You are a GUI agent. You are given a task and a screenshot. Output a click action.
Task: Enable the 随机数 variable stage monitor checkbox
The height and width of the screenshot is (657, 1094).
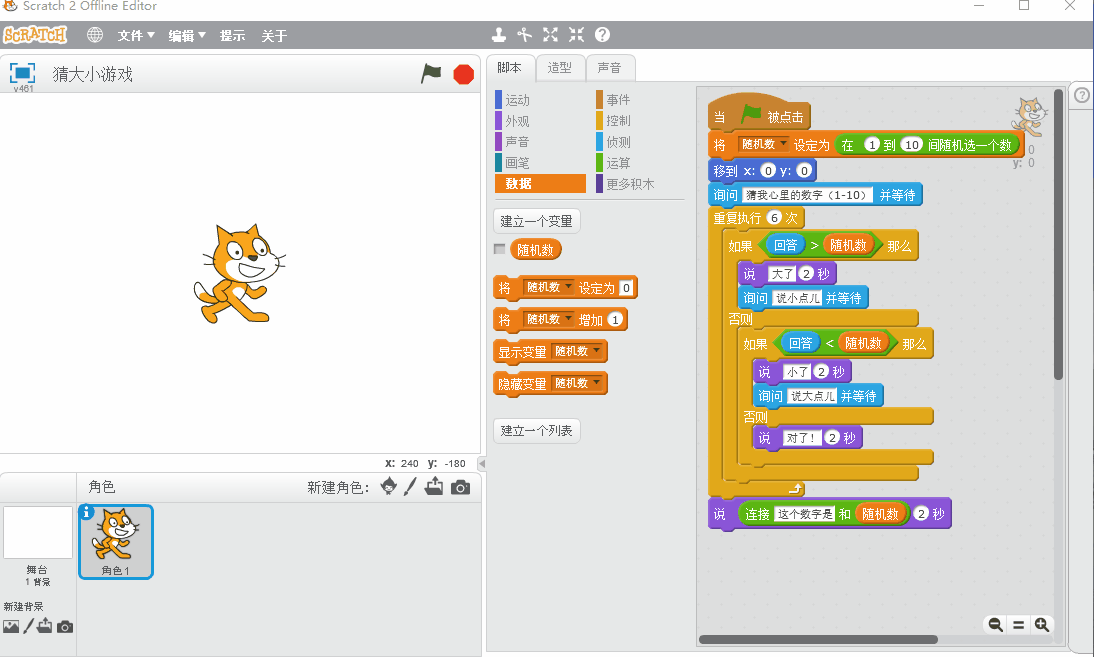click(x=500, y=249)
